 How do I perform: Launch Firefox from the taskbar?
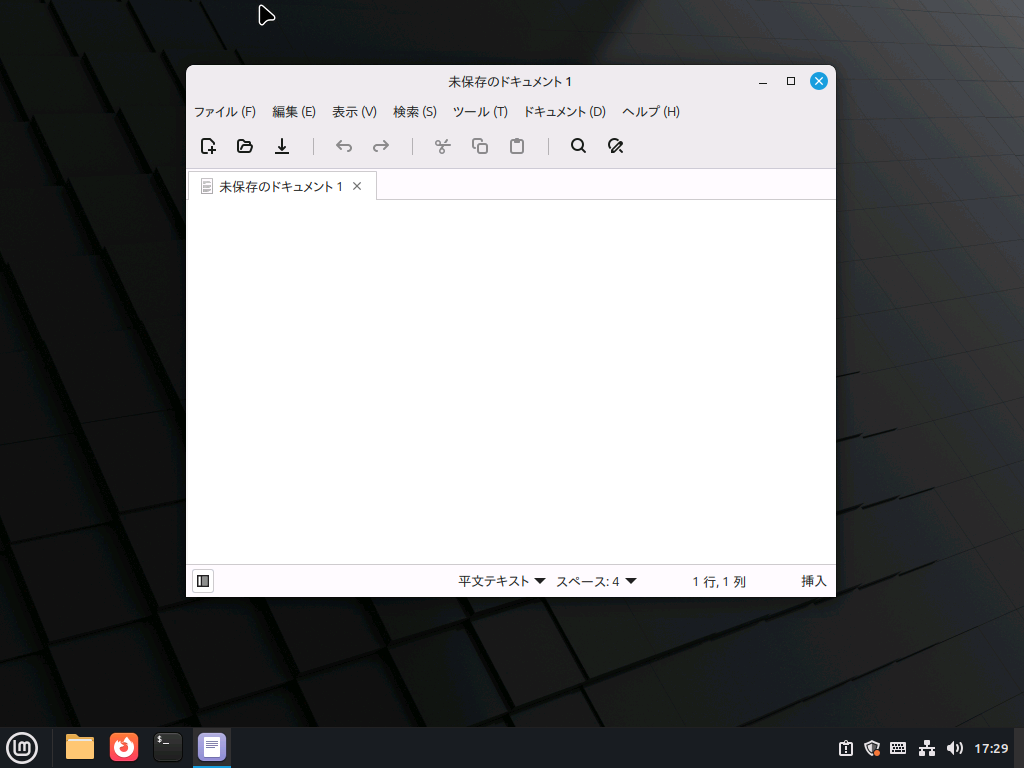[x=124, y=746]
